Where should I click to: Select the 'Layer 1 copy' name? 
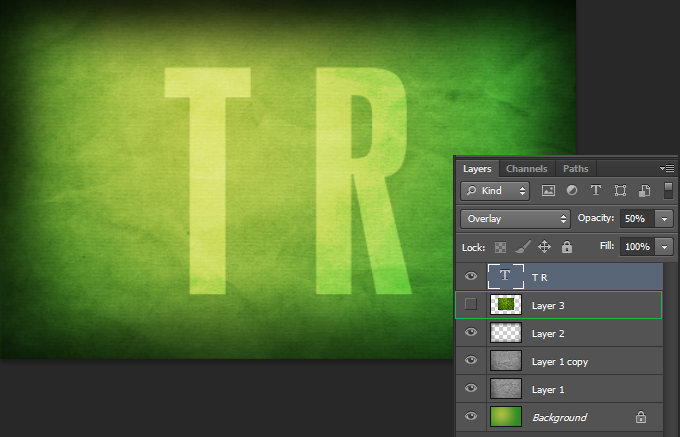tap(560, 362)
